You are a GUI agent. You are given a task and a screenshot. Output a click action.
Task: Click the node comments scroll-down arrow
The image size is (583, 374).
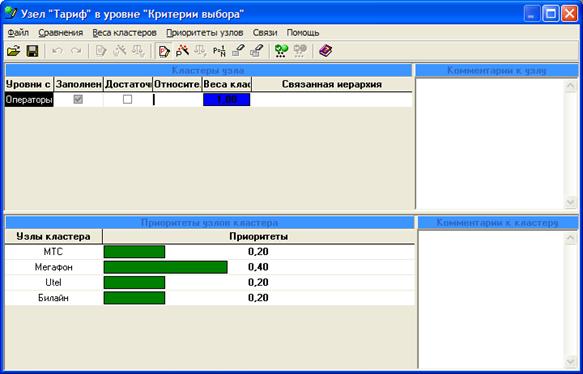click(x=570, y=202)
